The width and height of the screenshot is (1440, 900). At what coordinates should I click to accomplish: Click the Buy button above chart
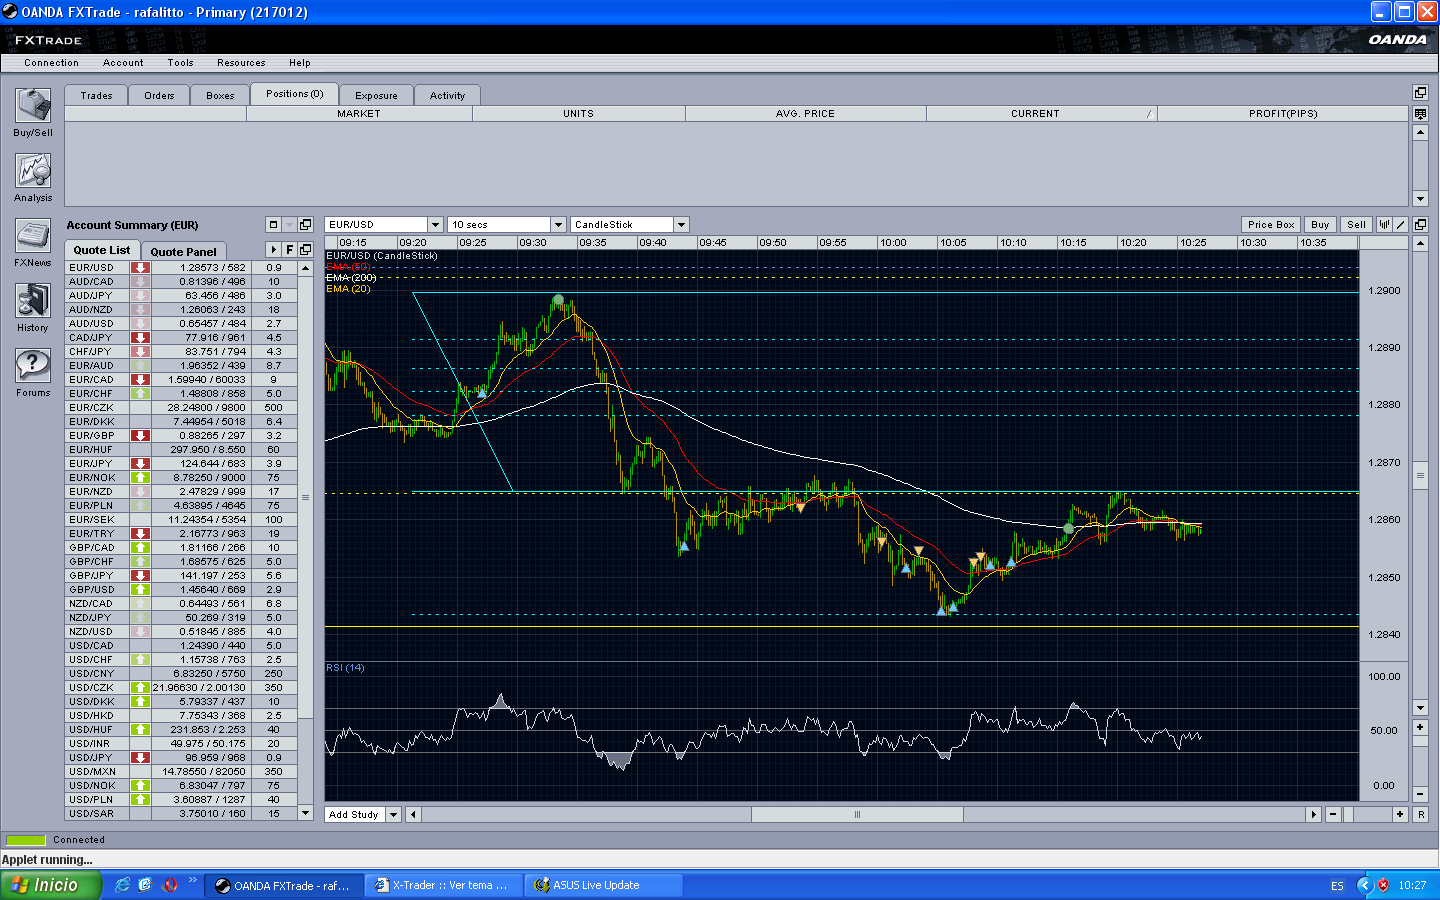[1320, 225]
